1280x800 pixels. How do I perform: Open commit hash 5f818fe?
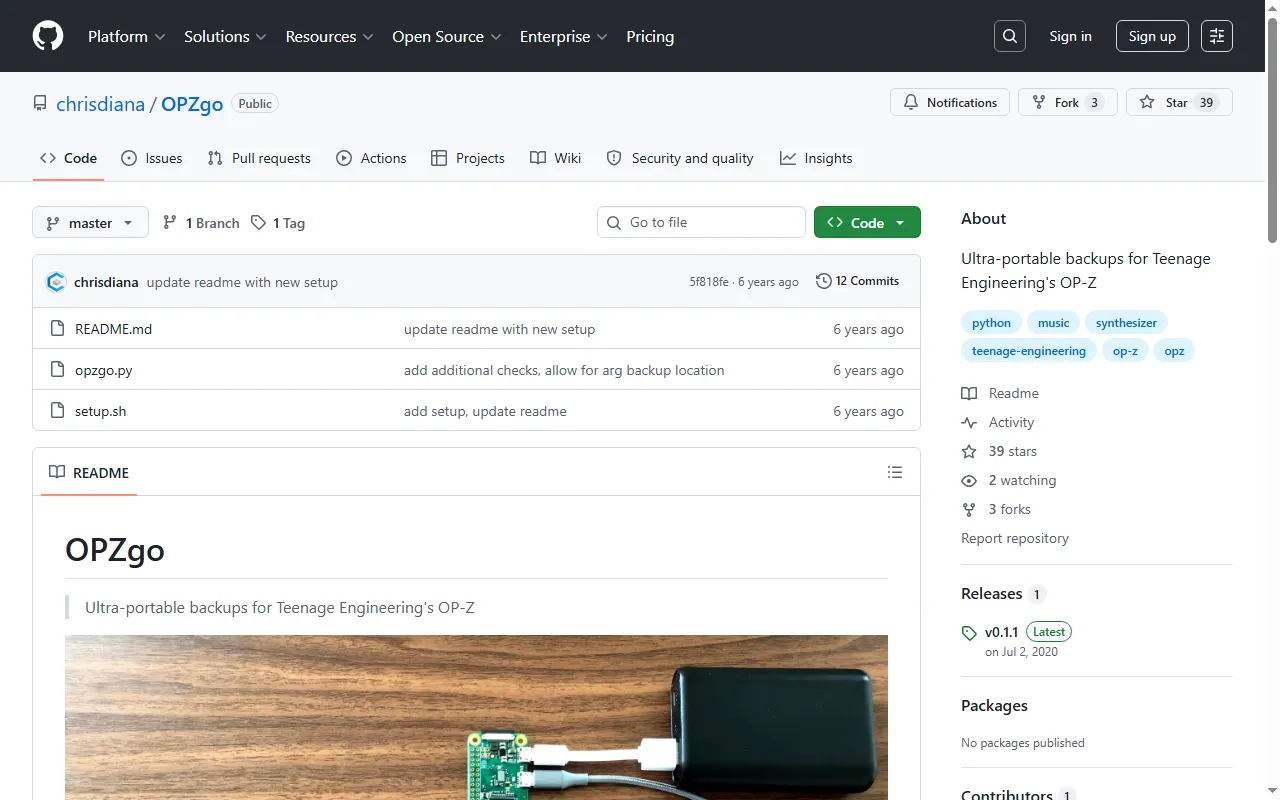click(709, 282)
